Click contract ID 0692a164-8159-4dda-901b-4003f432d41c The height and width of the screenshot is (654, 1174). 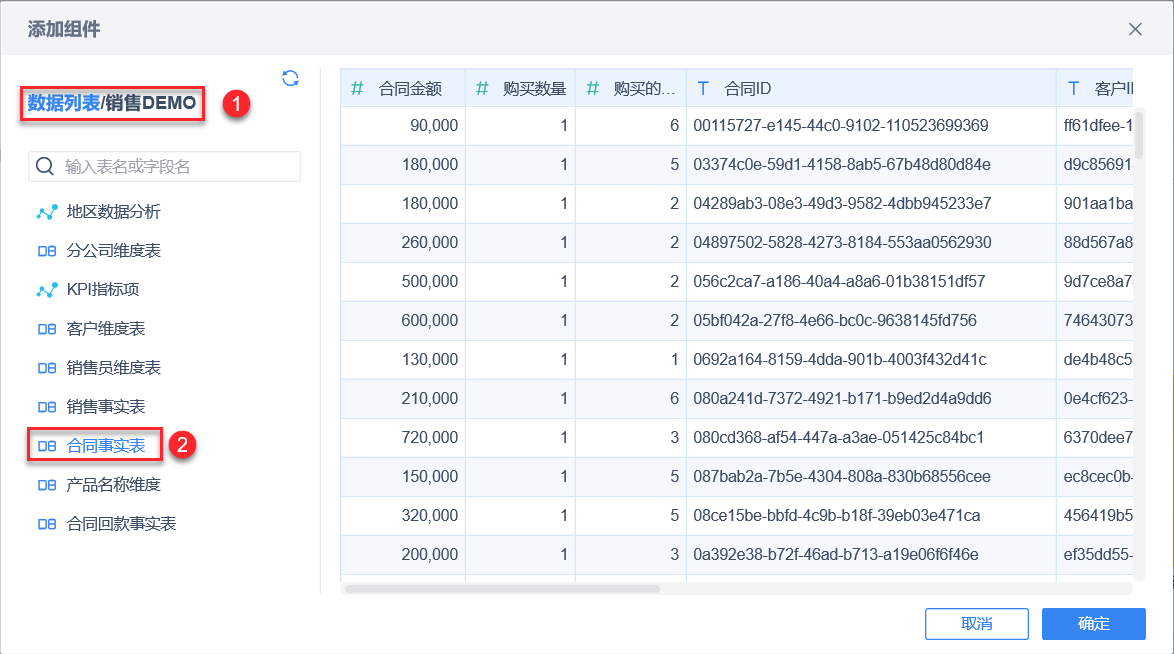(840, 359)
